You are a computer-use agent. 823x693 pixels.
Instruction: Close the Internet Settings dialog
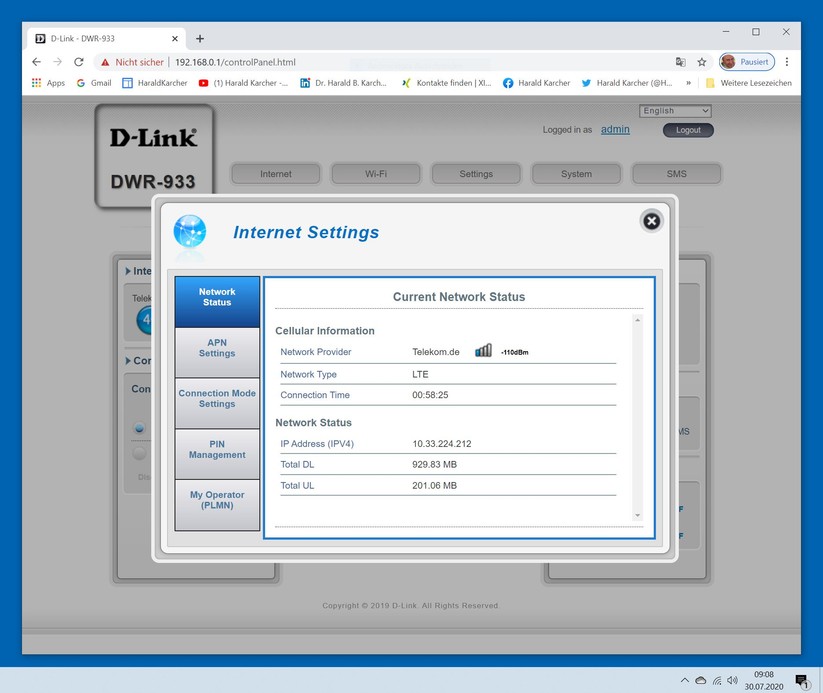tap(651, 221)
